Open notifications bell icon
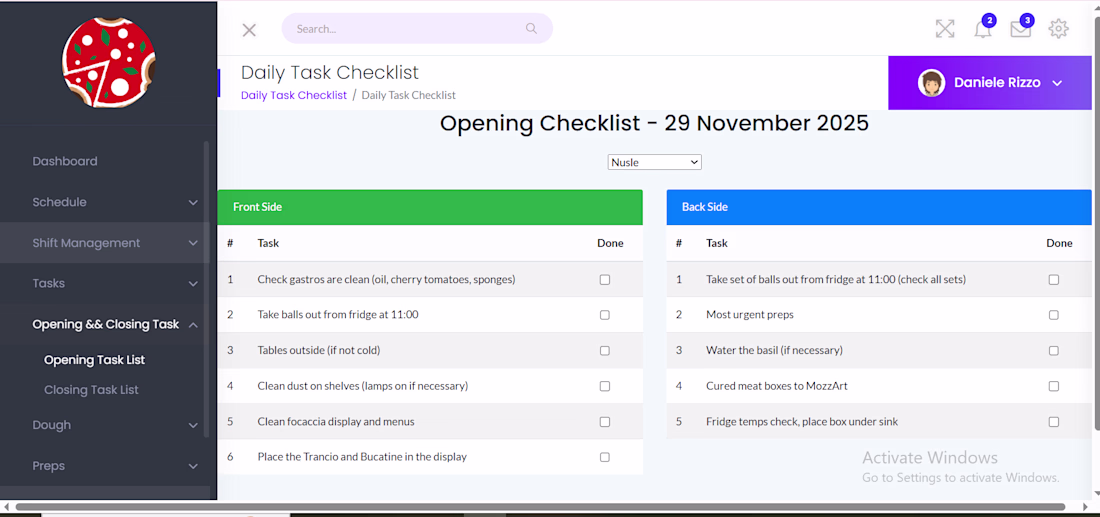This screenshot has height=517, width=1100. tap(983, 29)
